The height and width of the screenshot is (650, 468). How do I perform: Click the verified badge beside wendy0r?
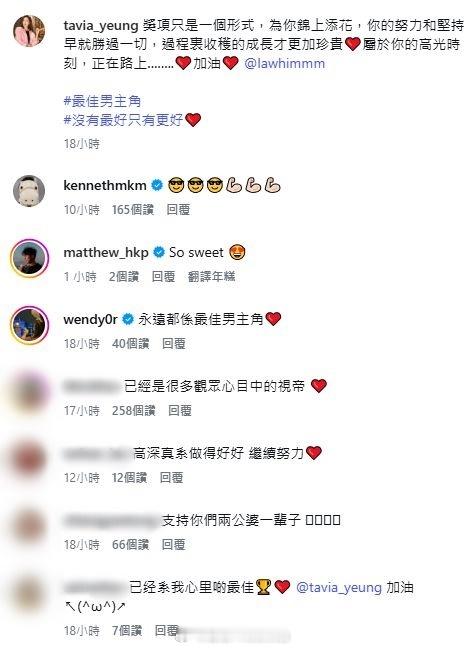(x=128, y=319)
